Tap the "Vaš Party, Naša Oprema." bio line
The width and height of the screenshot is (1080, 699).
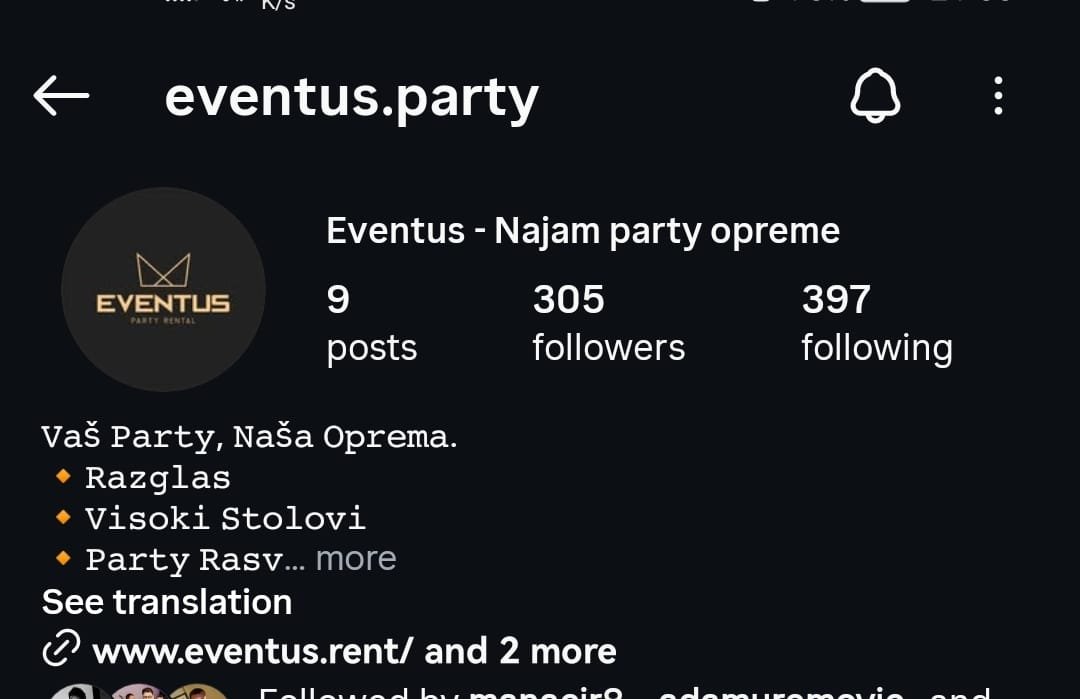249,437
